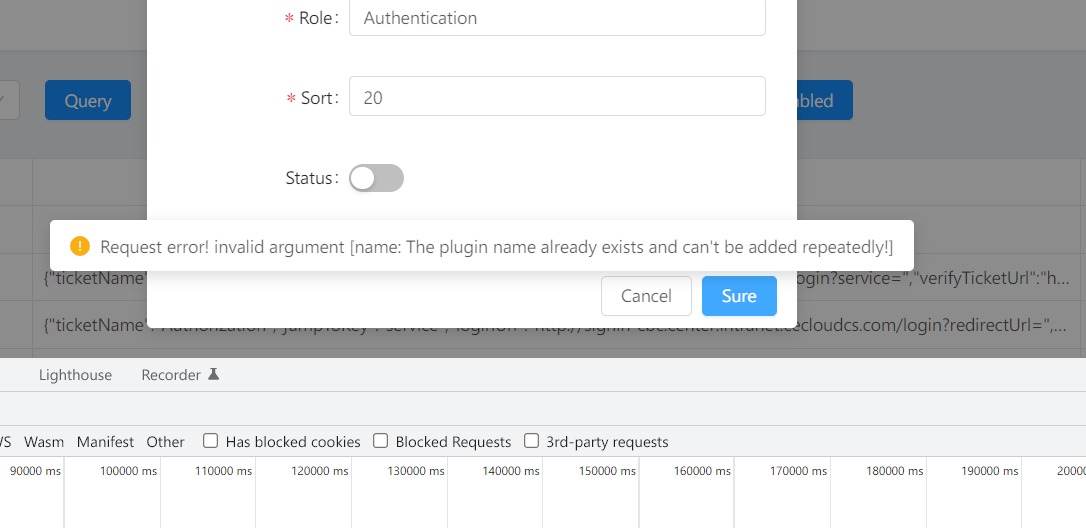This screenshot has height=528, width=1086.
Task: Click the Cancel button in the dialog
Action: tap(646, 296)
